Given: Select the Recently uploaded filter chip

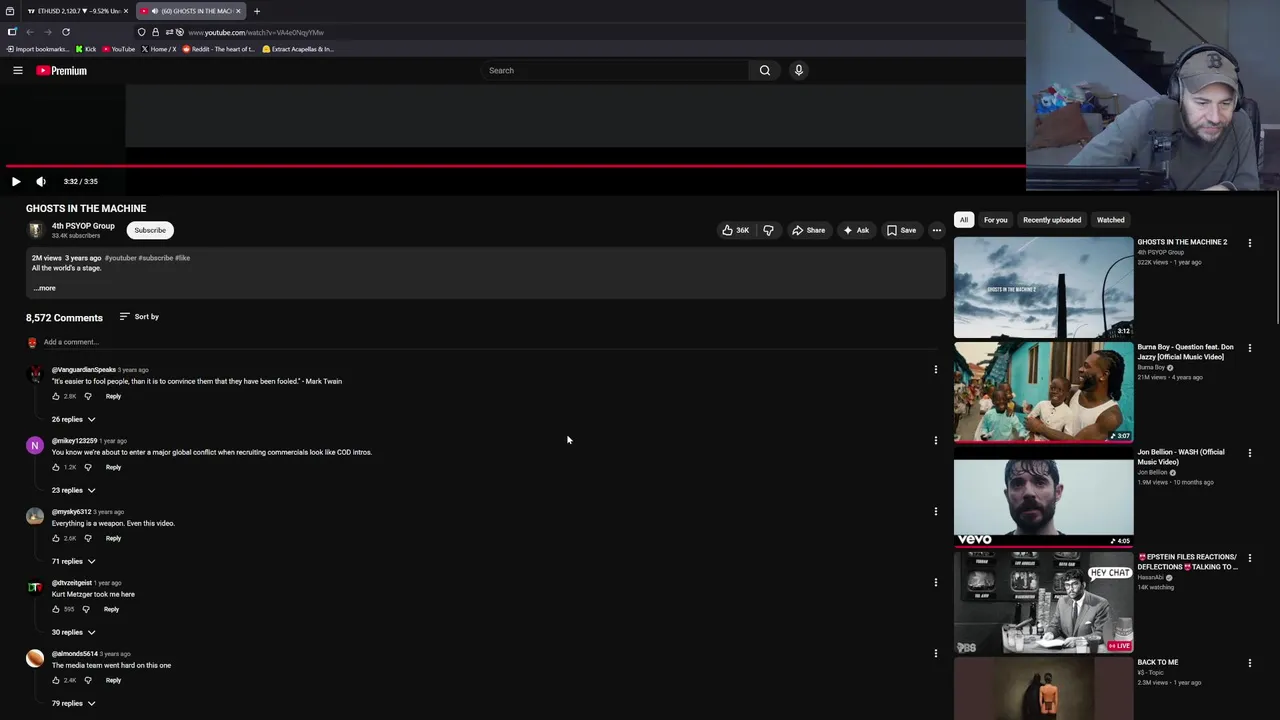Looking at the screenshot, I should pyautogui.click(x=1052, y=220).
